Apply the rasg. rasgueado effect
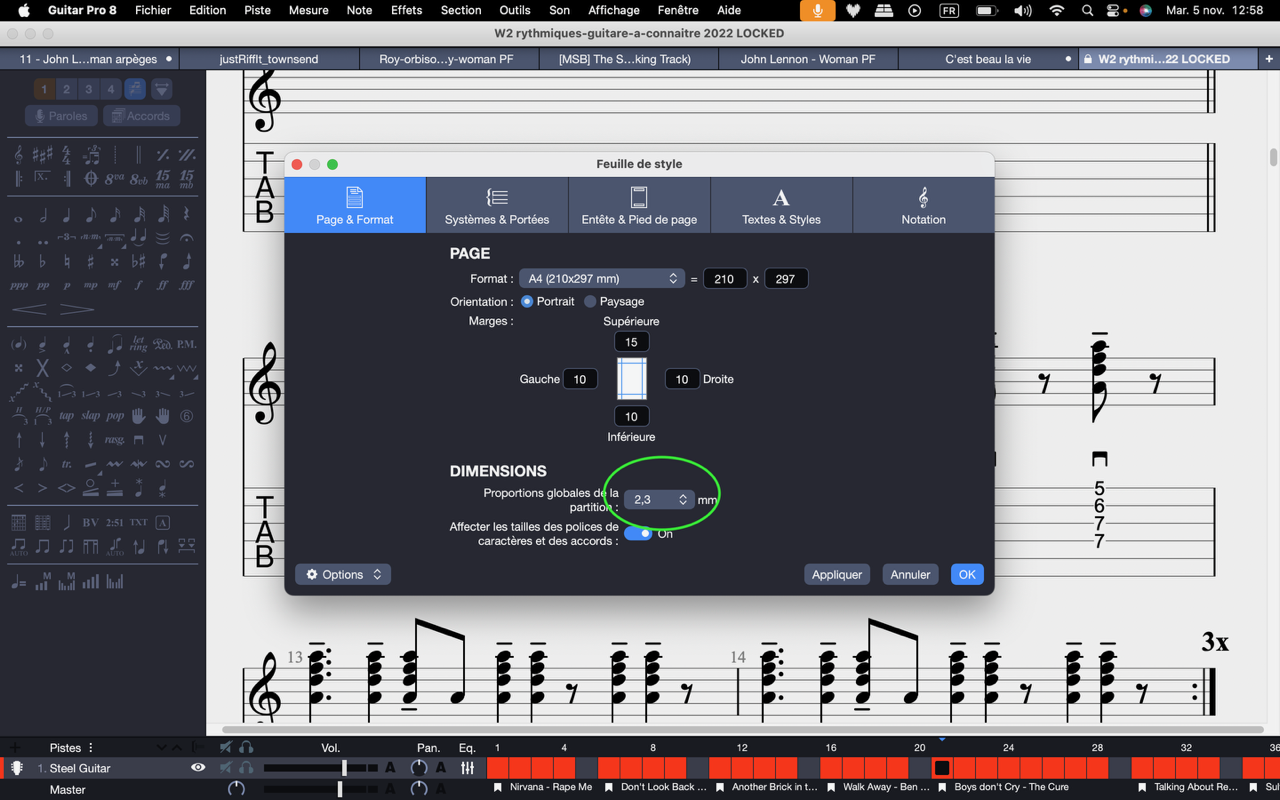 [x=114, y=440]
